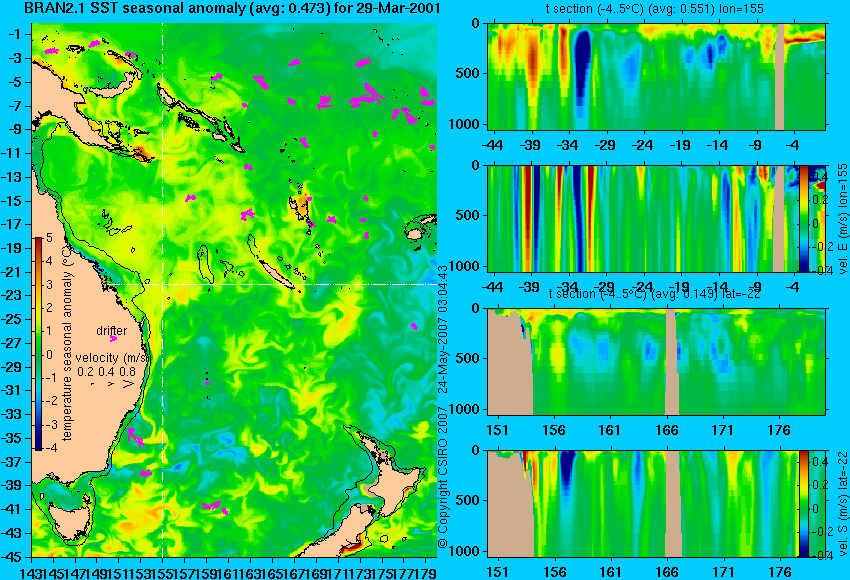Click the '© Copyright CSIRO 2007' text
Image resolution: width=850 pixels, height=580 pixels.
[443, 480]
